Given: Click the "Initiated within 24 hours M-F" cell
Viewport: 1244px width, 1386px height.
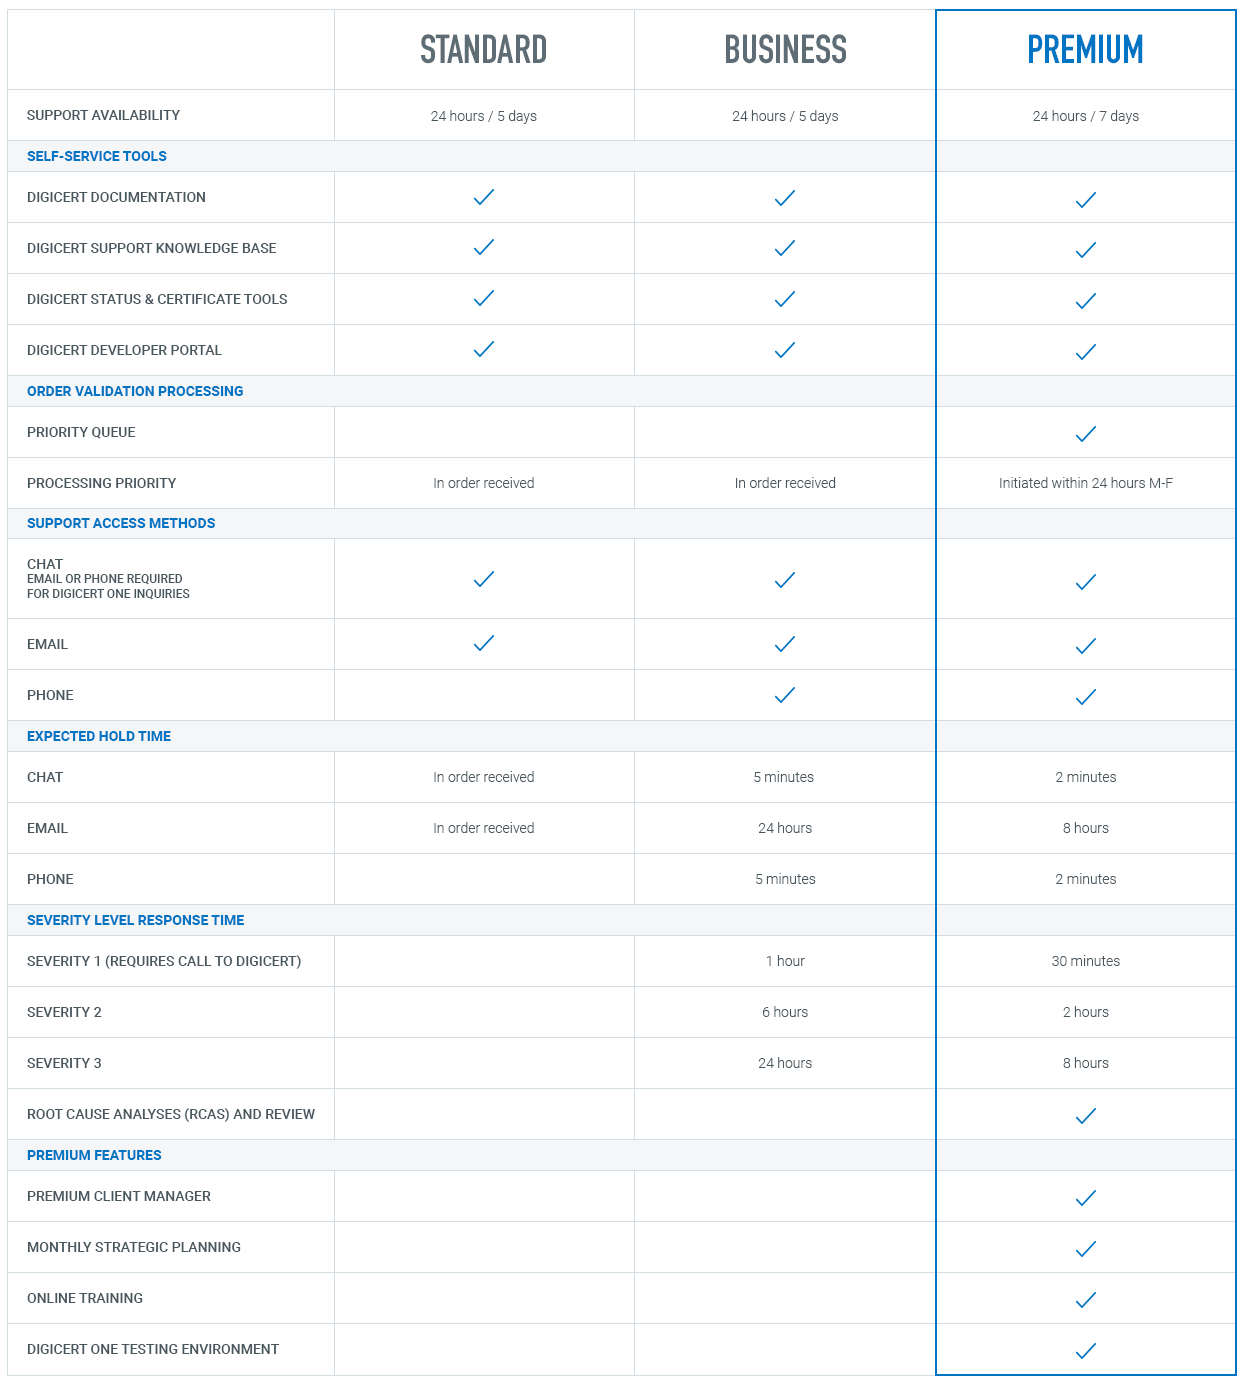Looking at the screenshot, I should pyautogui.click(x=1086, y=483).
